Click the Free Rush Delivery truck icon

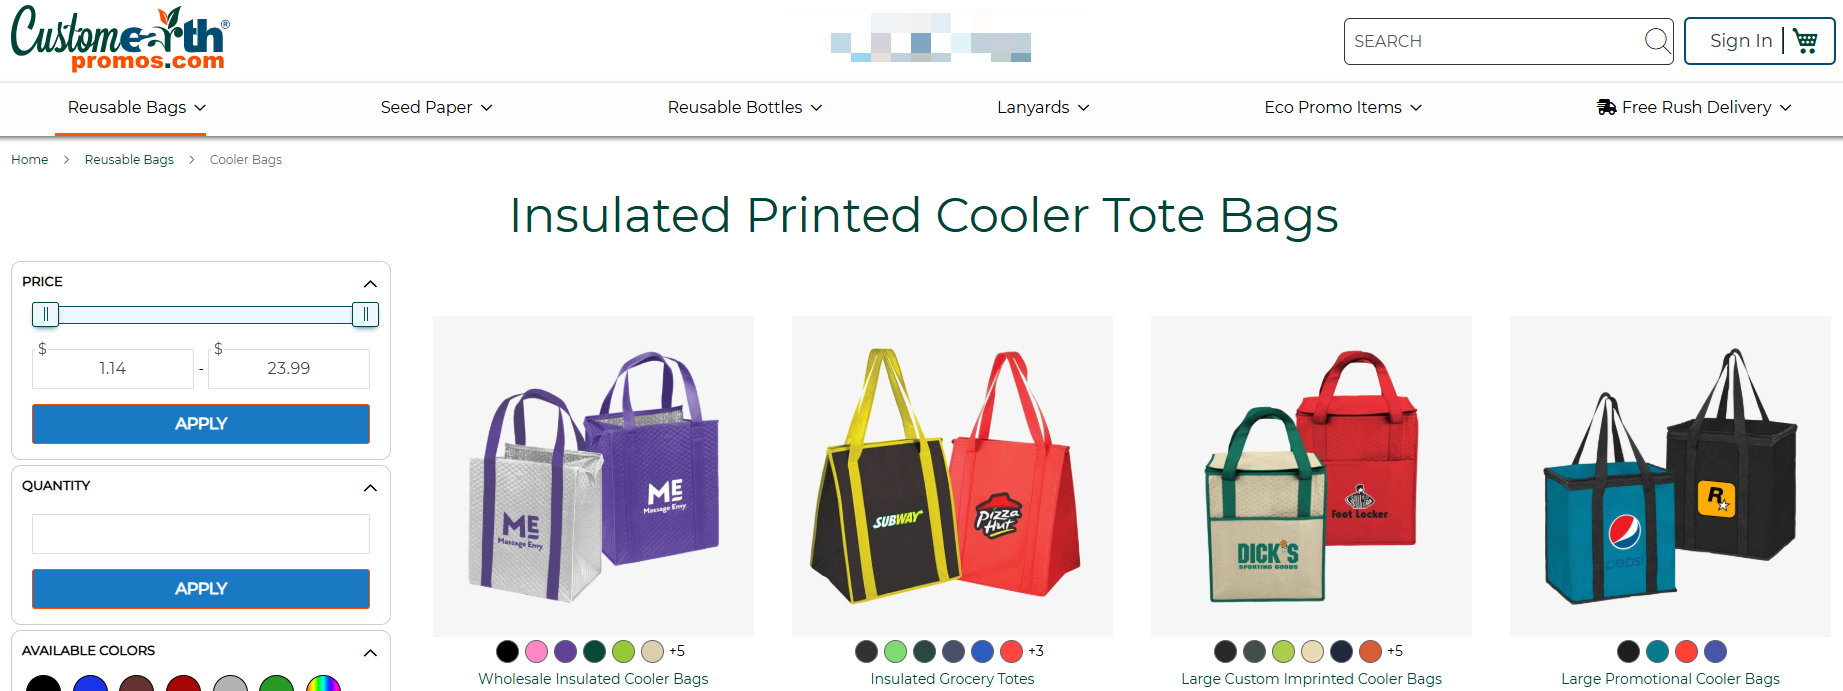click(1606, 107)
